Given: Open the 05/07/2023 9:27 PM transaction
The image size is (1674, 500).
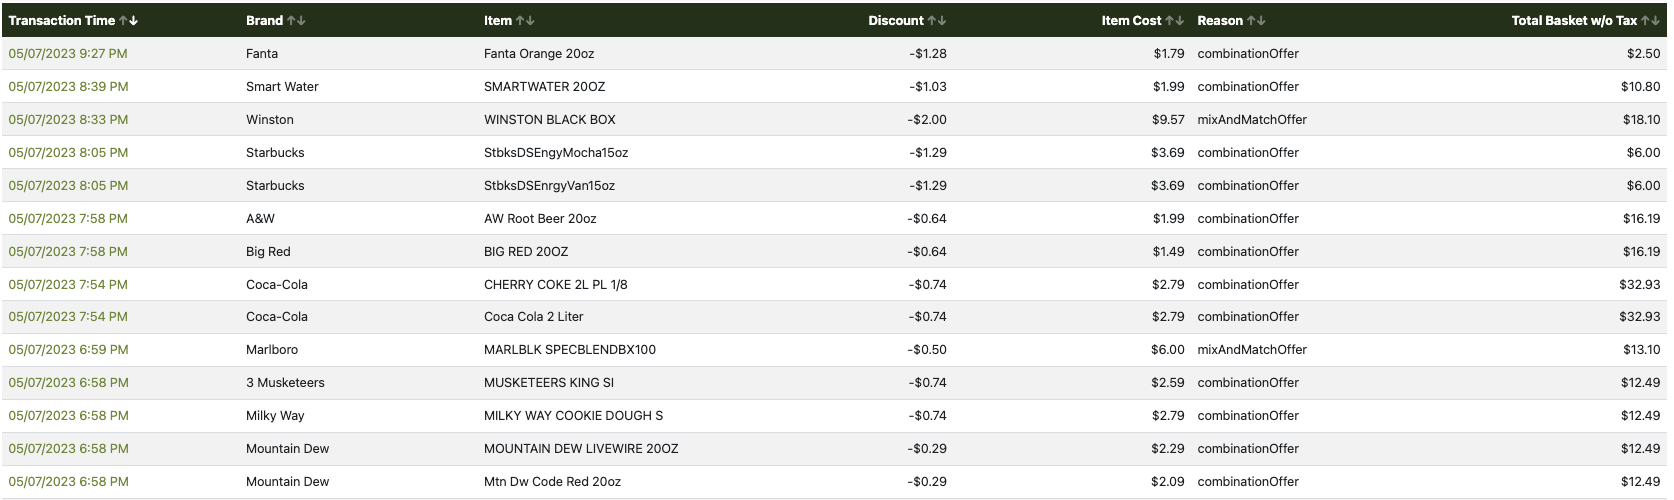Looking at the screenshot, I should click(x=68, y=54).
